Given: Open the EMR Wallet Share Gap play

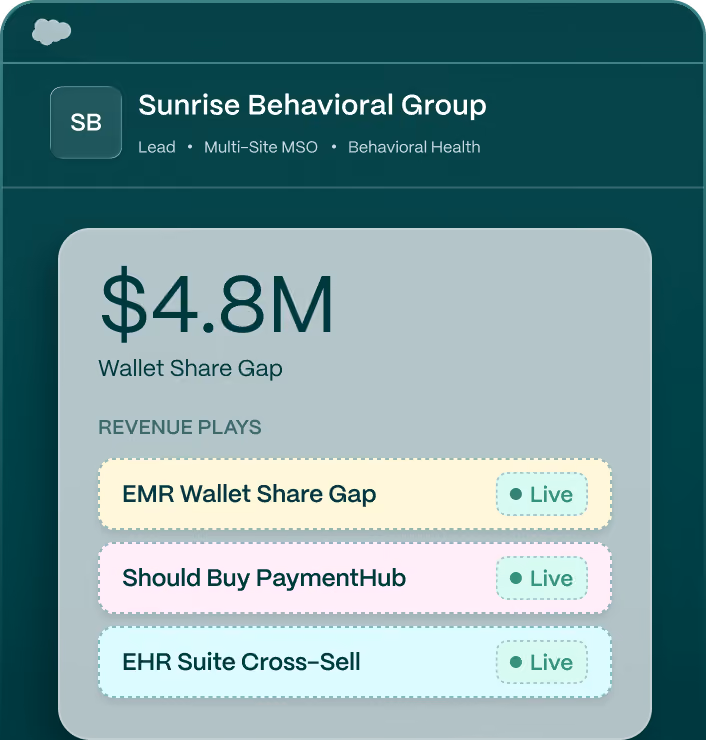Looking at the screenshot, I should coord(355,494).
